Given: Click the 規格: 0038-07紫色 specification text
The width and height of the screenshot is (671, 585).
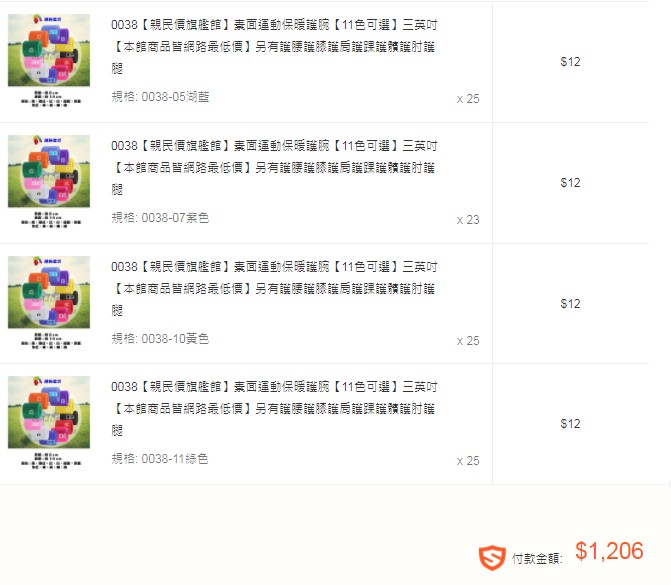Looking at the screenshot, I should point(160,218).
